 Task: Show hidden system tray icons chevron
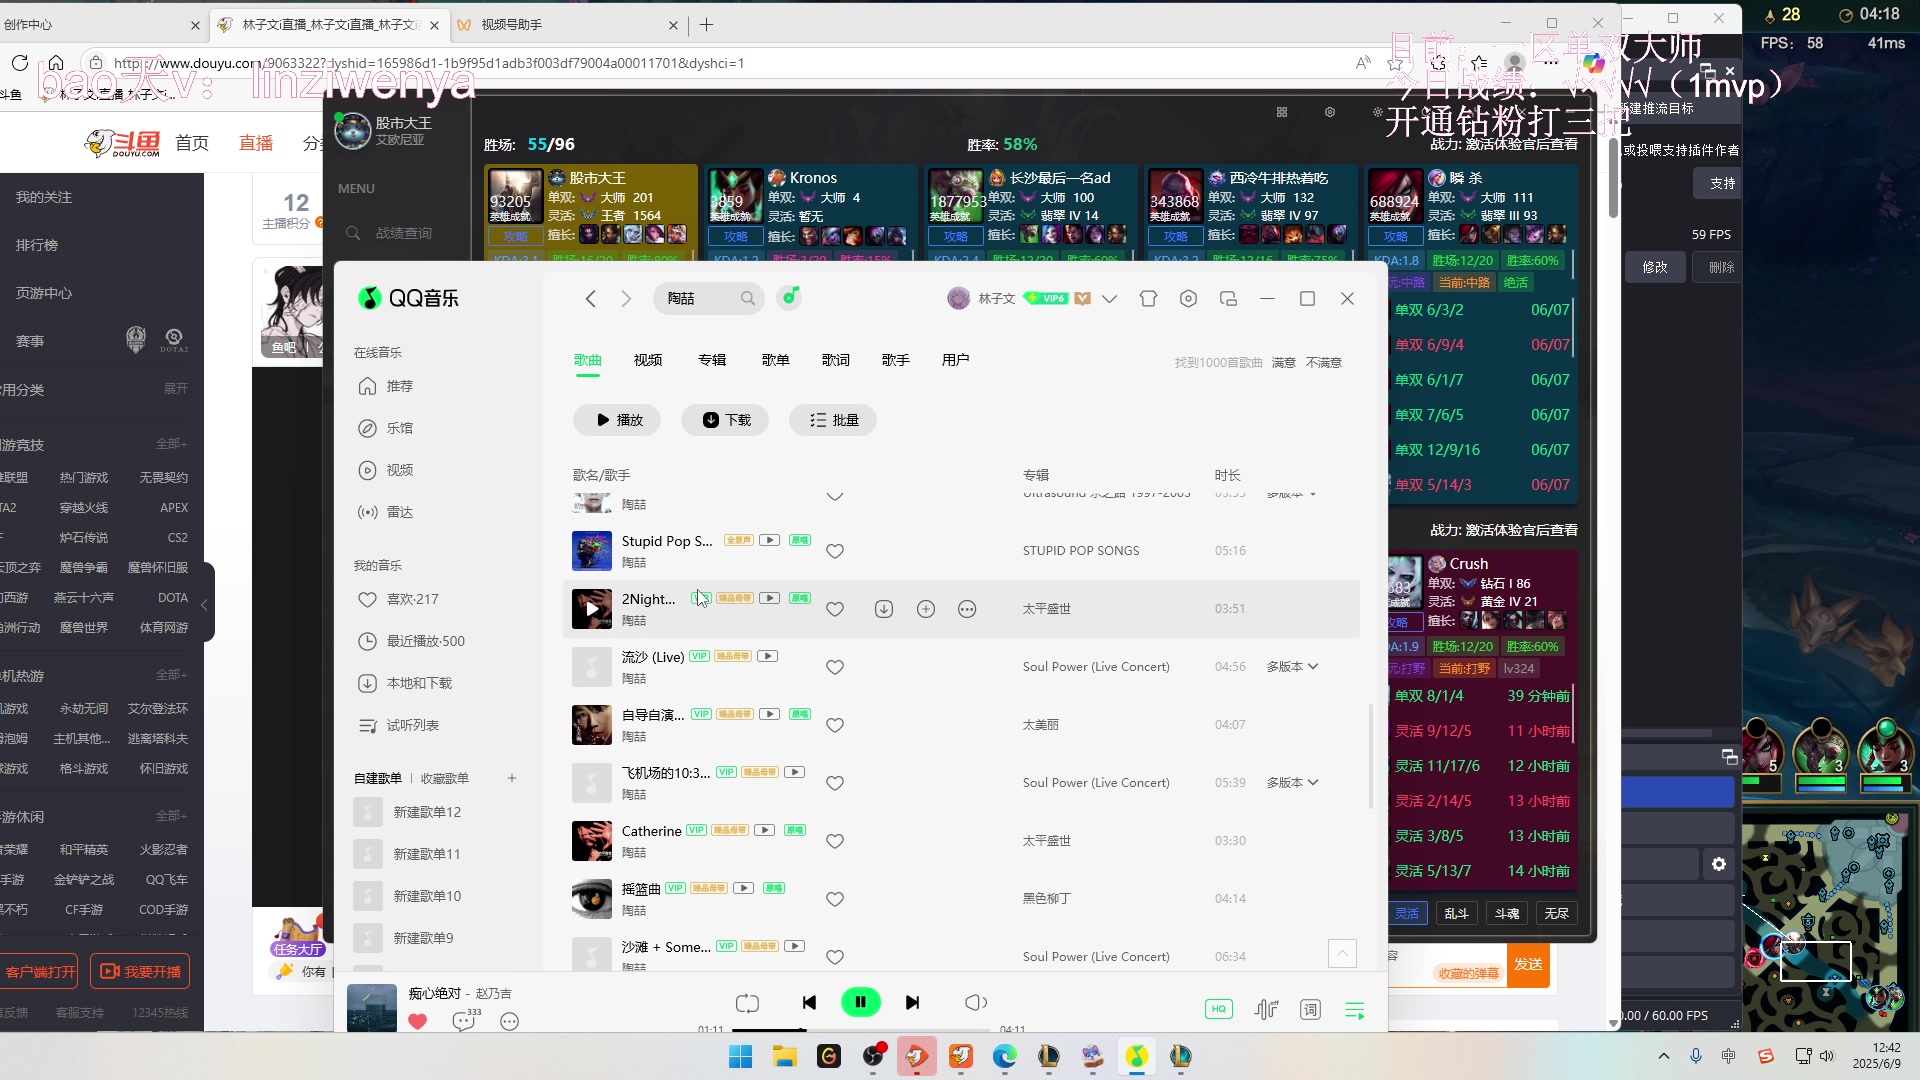tap(1664, 1056)
